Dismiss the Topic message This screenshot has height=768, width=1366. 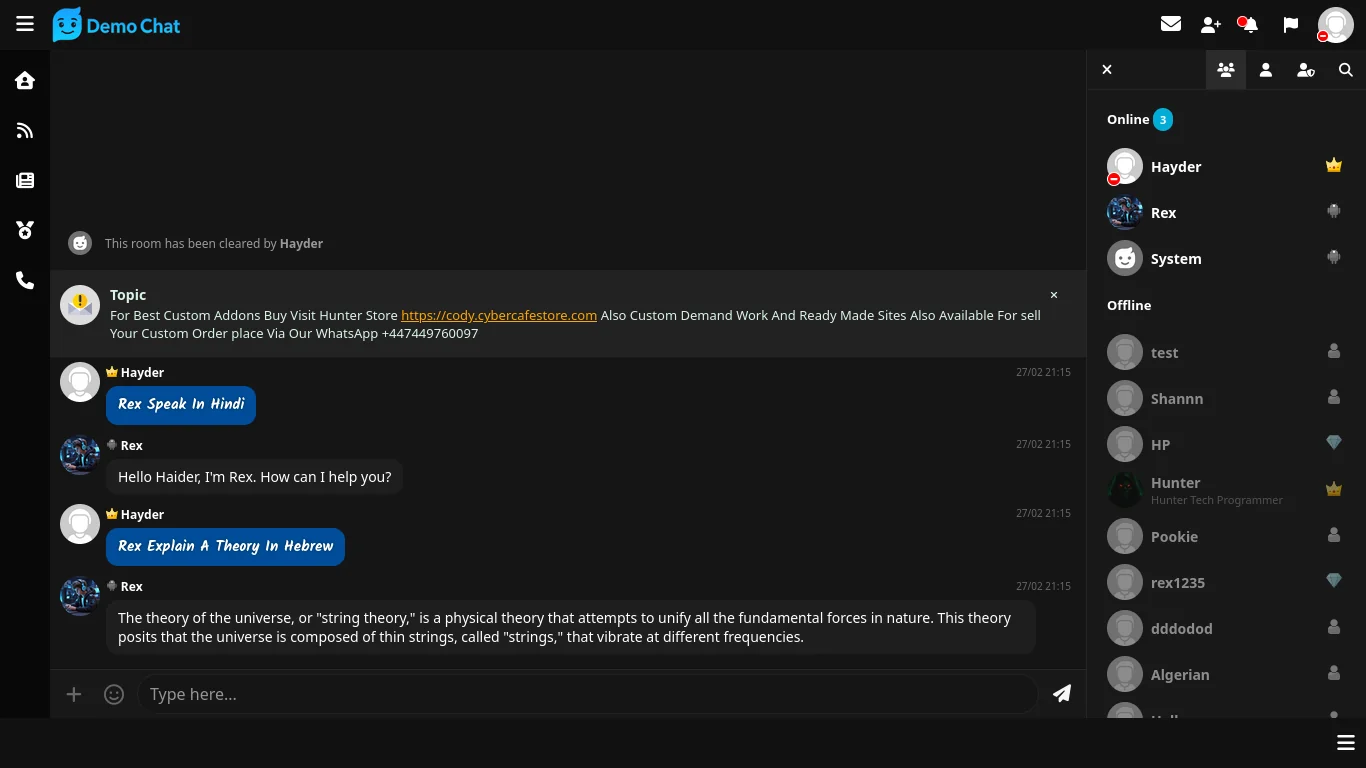click(1053, 295)
